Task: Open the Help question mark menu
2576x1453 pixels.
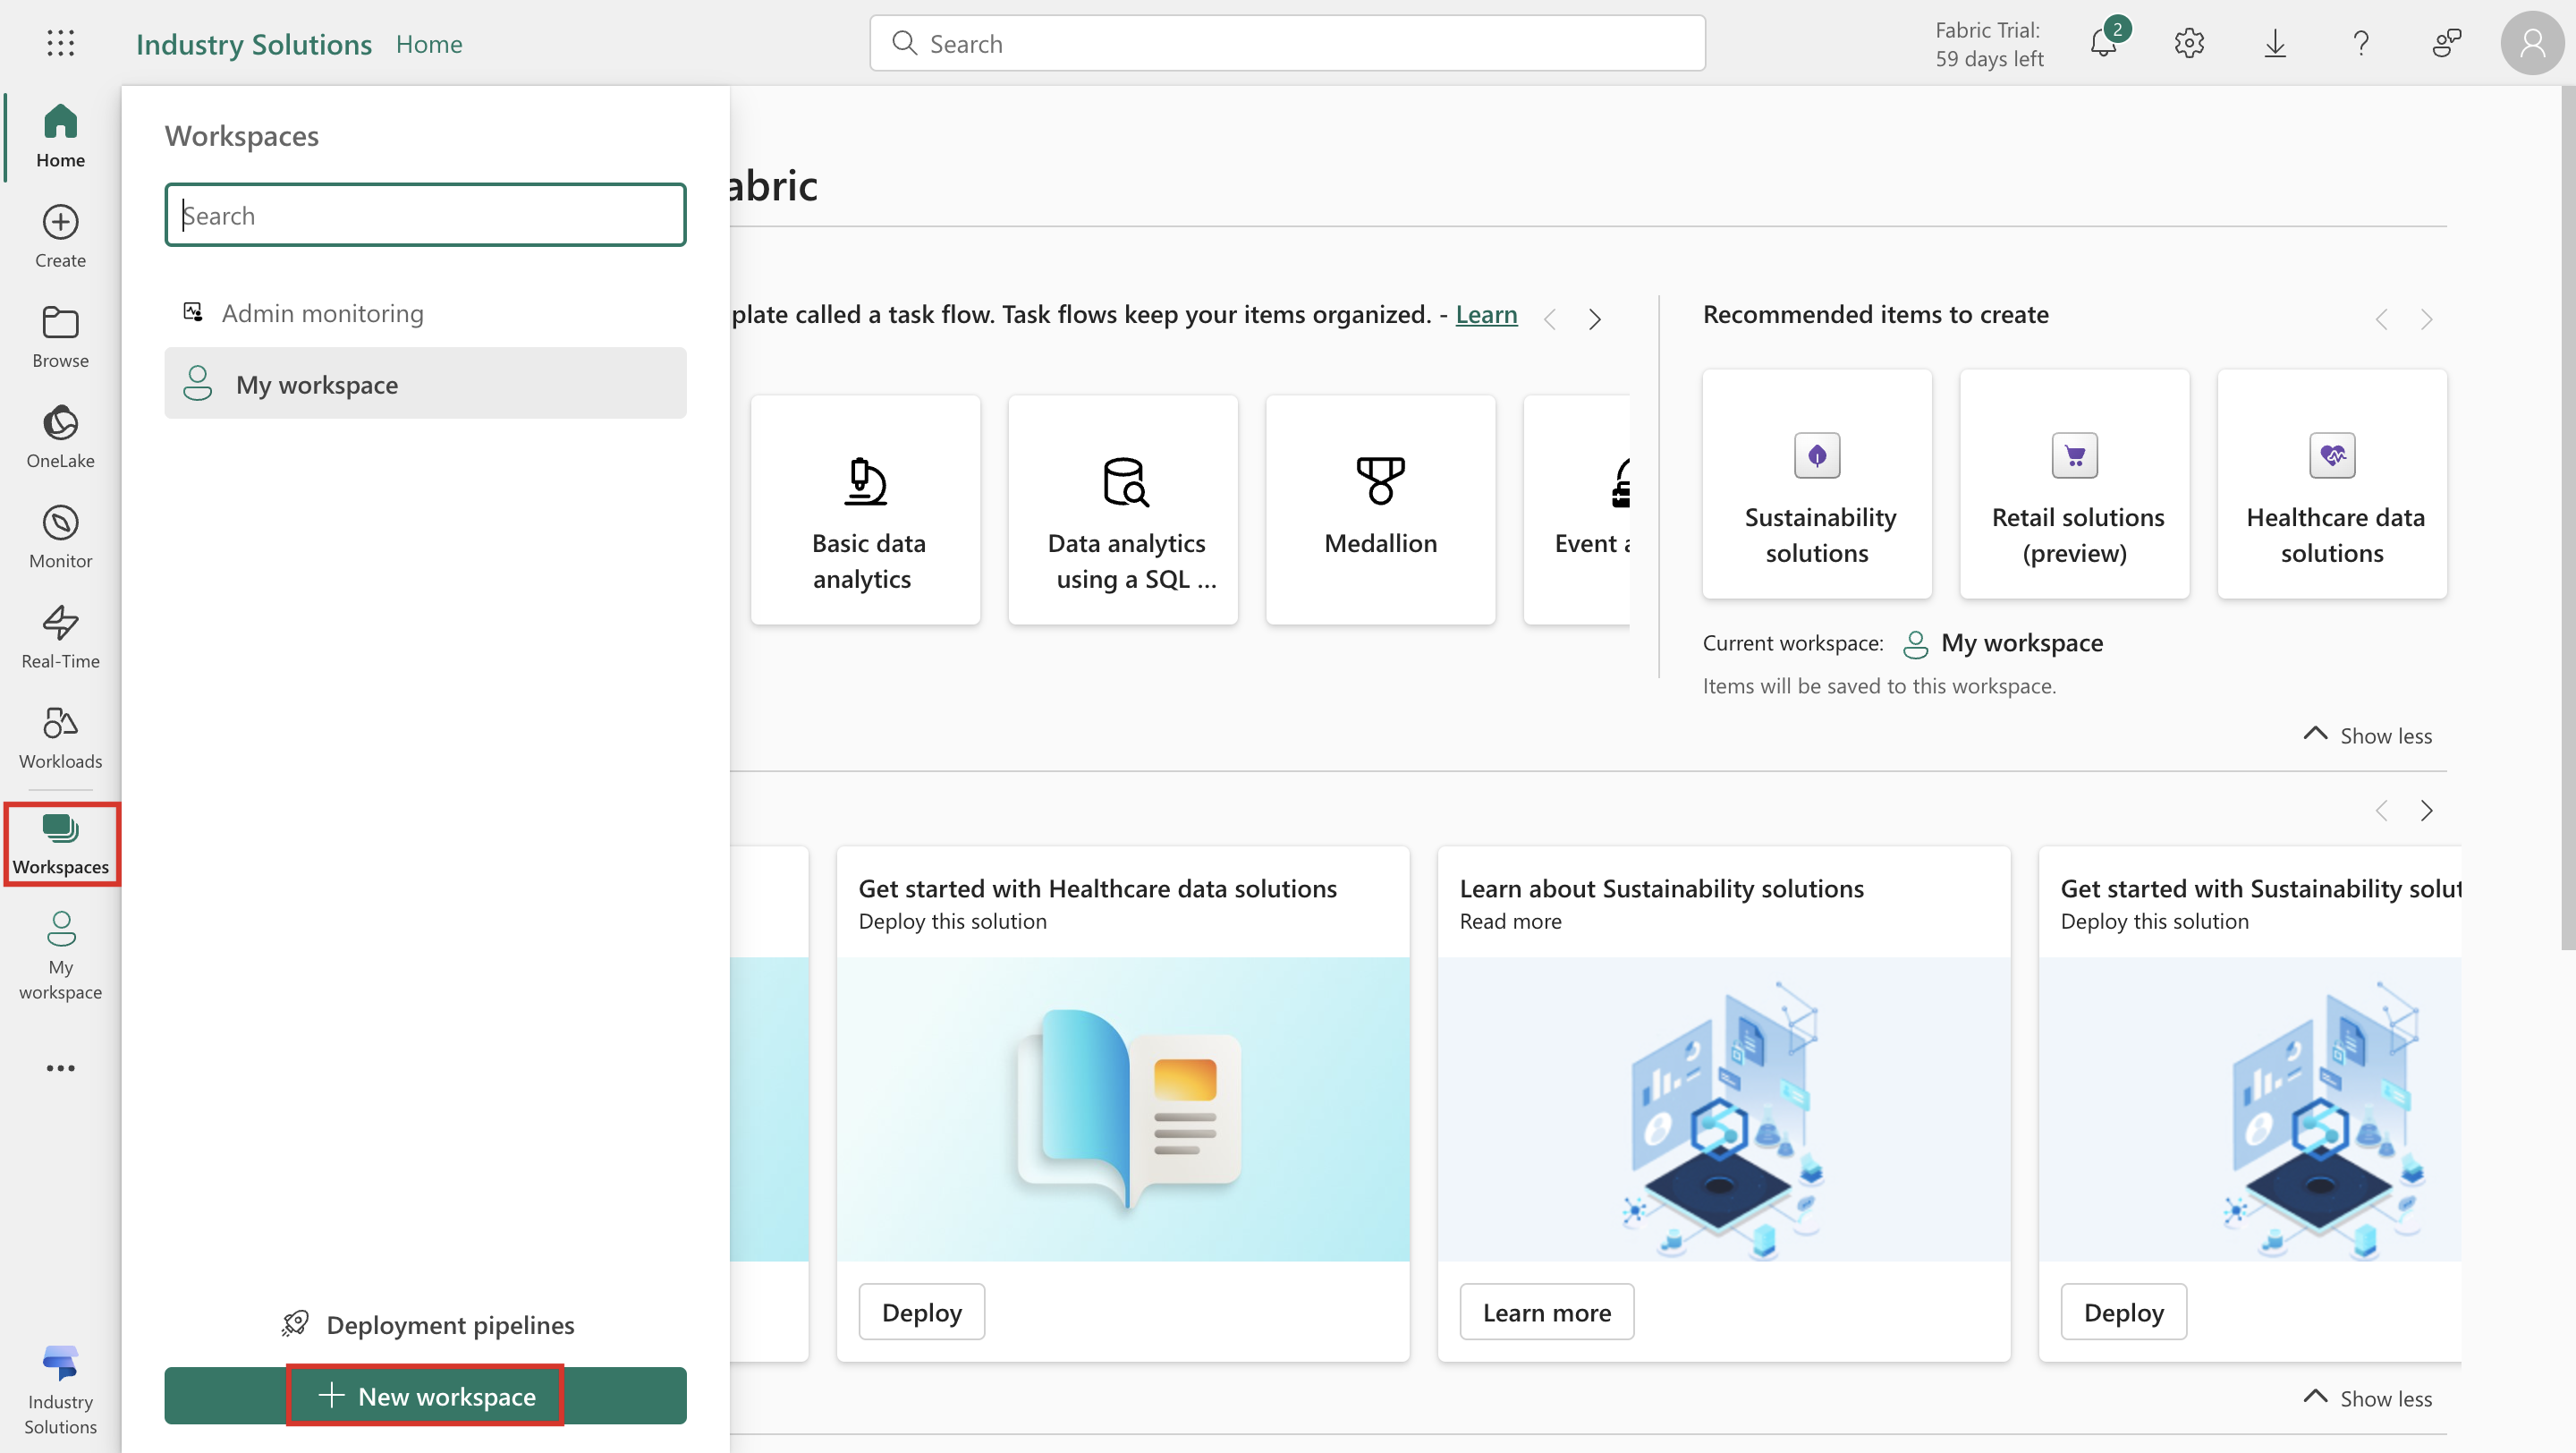Action: coord(2361,43)
